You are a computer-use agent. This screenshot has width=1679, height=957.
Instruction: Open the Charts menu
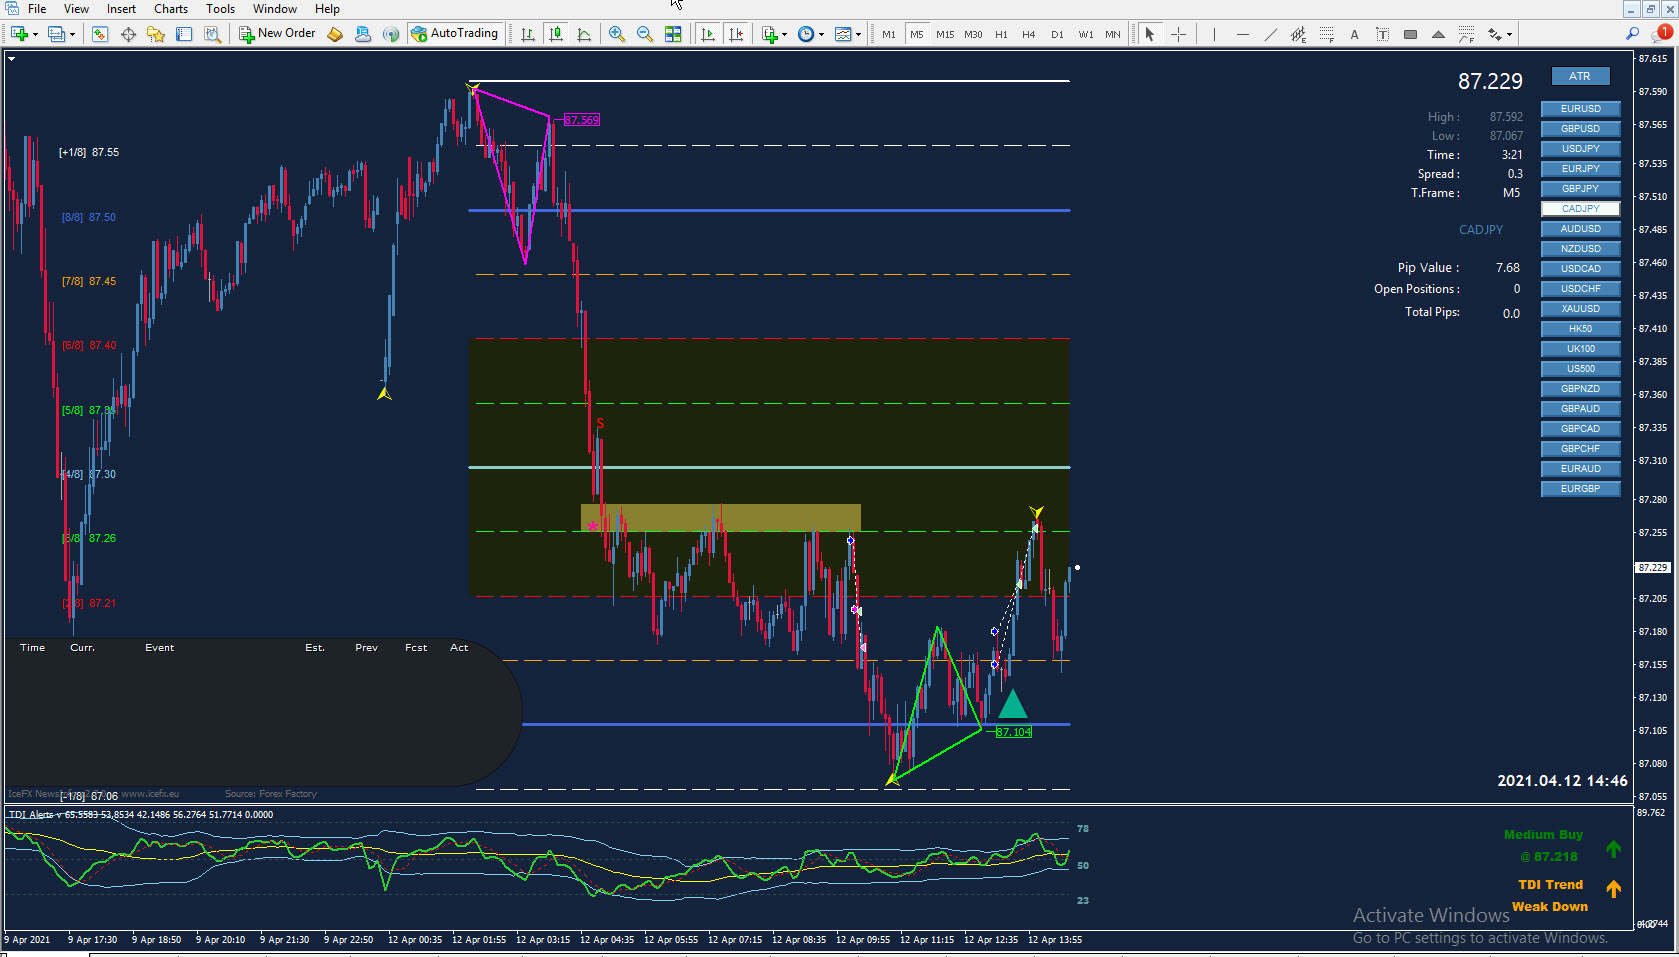coord(171,9)
